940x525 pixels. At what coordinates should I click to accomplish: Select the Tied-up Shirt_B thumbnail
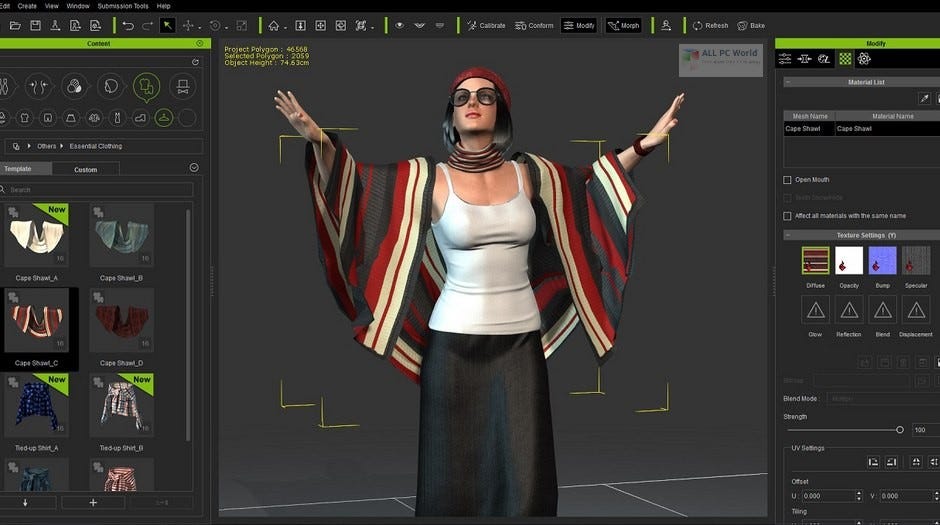pos(122,406)
